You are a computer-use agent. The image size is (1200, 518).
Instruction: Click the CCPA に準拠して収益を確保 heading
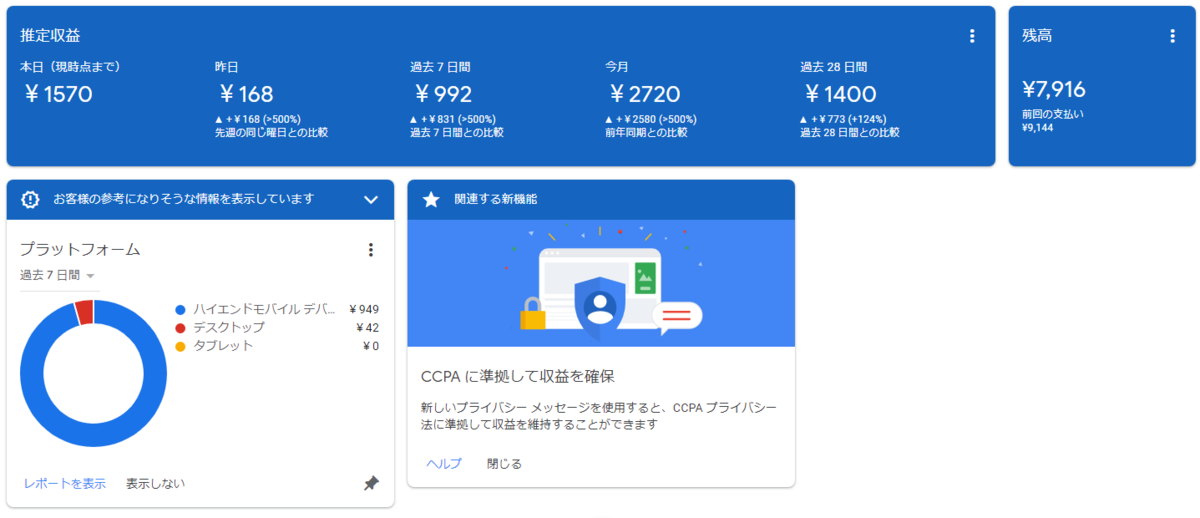[517, 376]
